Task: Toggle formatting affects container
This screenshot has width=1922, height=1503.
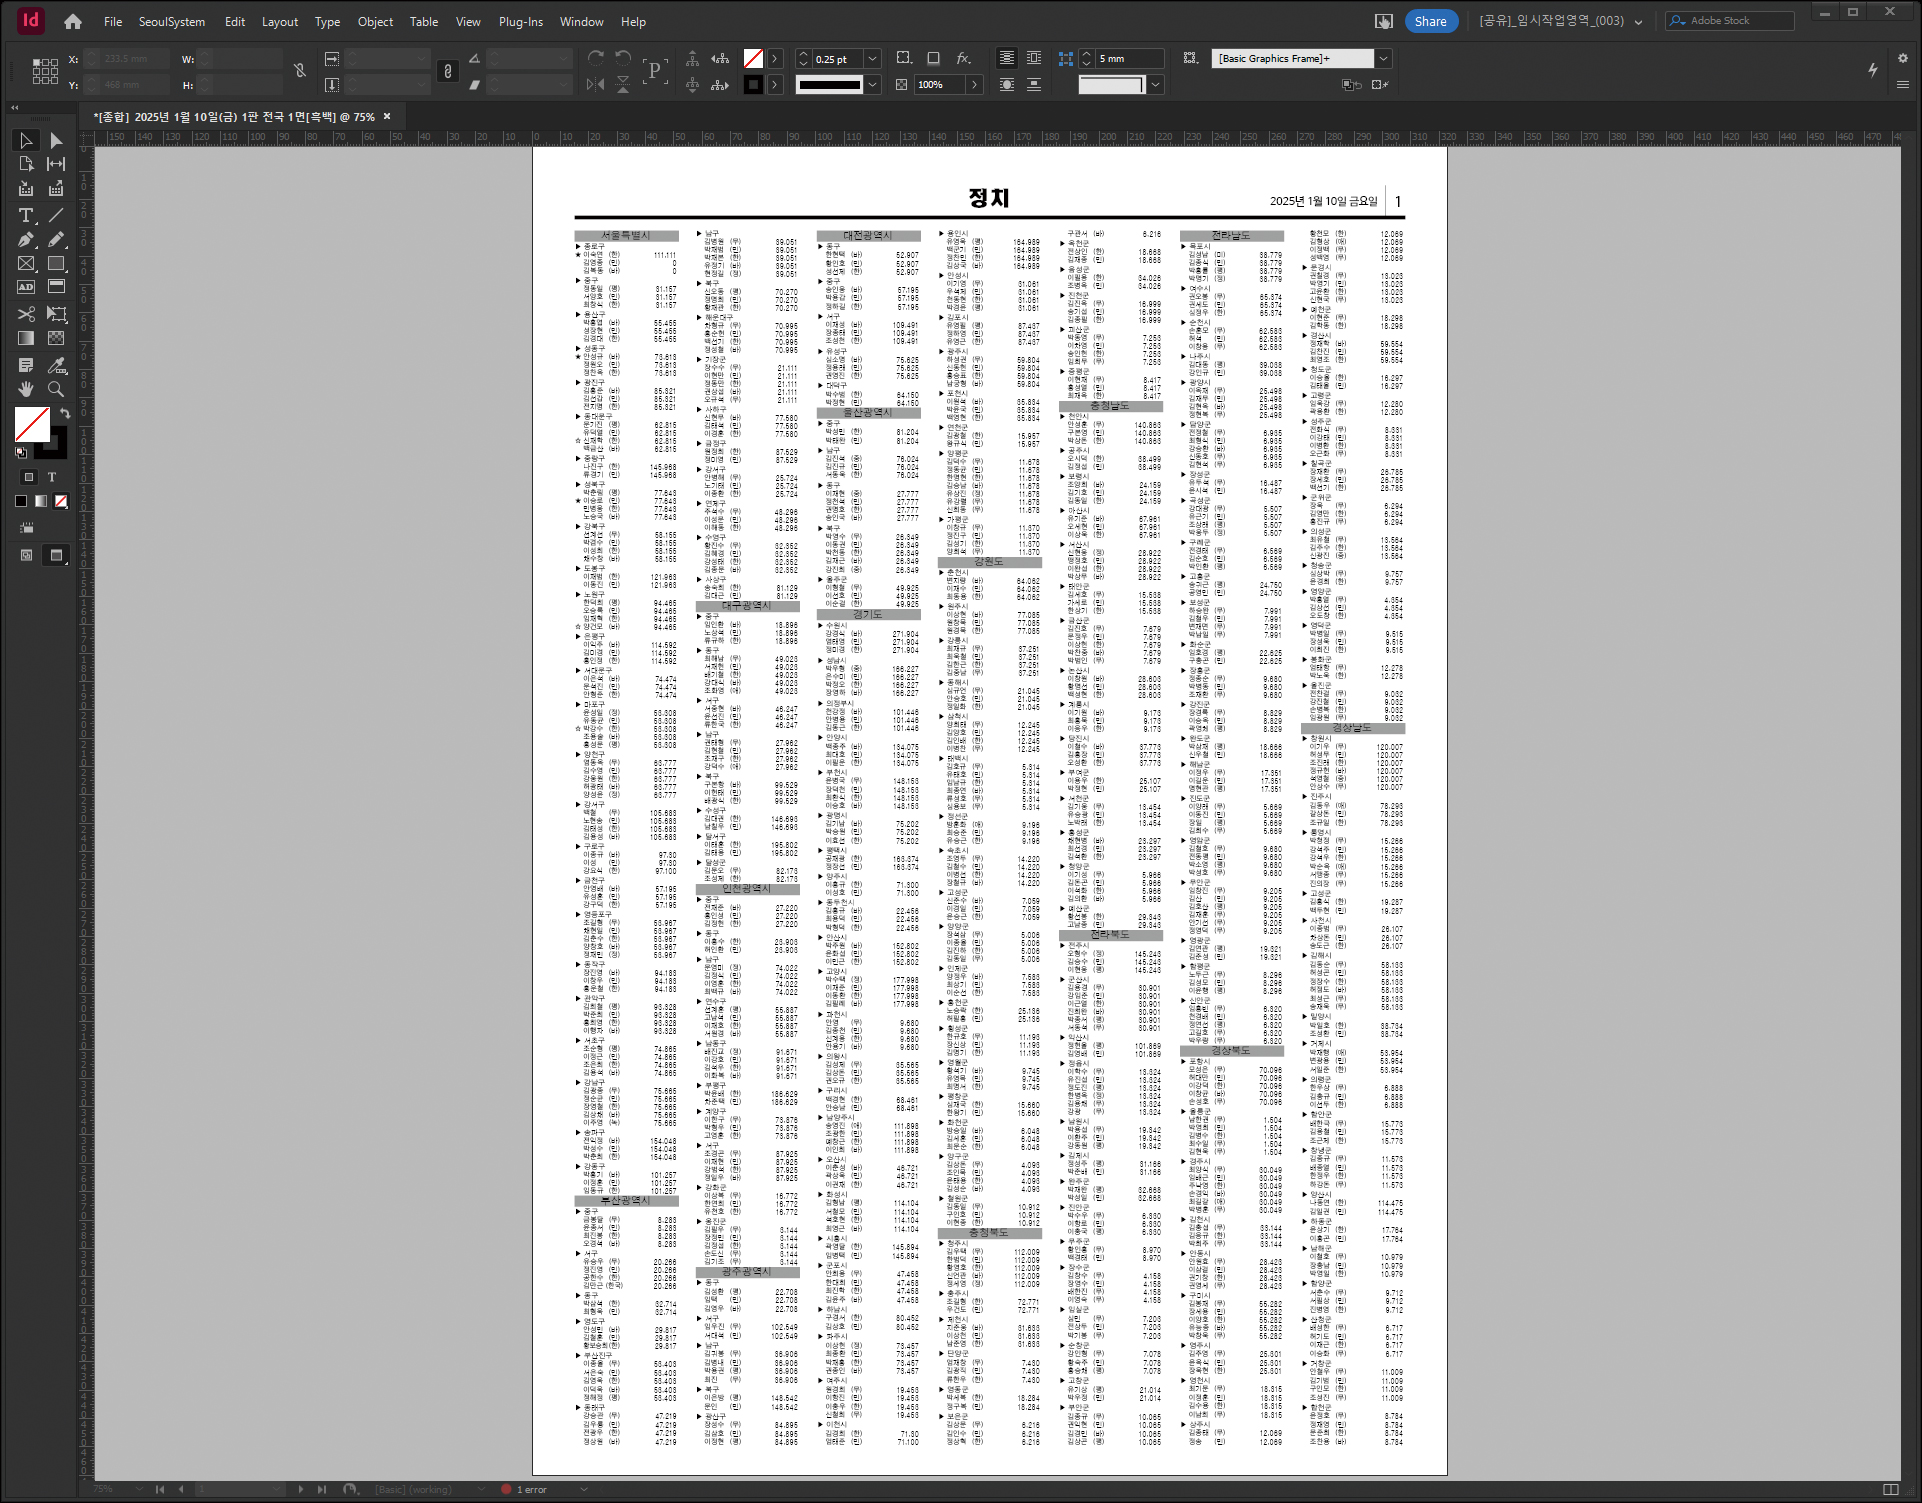Action: pyautogui.click(x=29, y=477)
